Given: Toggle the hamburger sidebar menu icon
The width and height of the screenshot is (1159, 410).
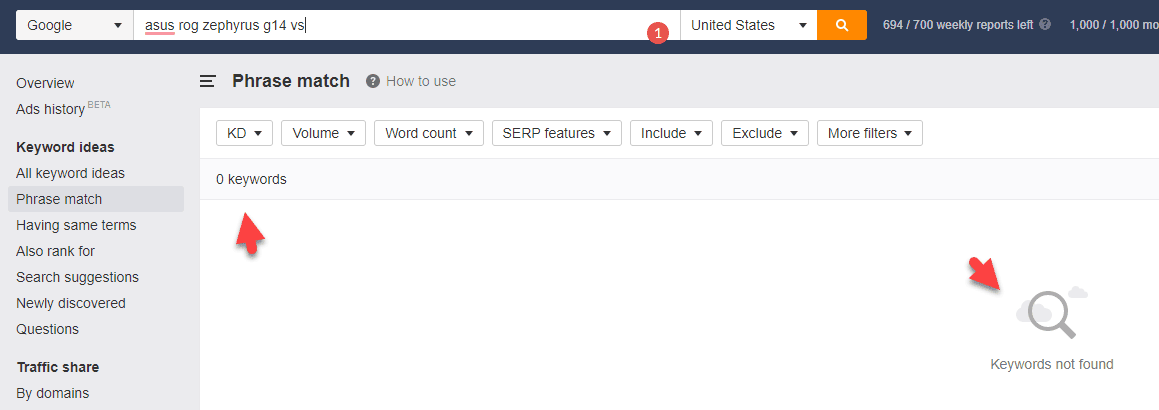Looking at the screenshot, I should pos(208,81).
